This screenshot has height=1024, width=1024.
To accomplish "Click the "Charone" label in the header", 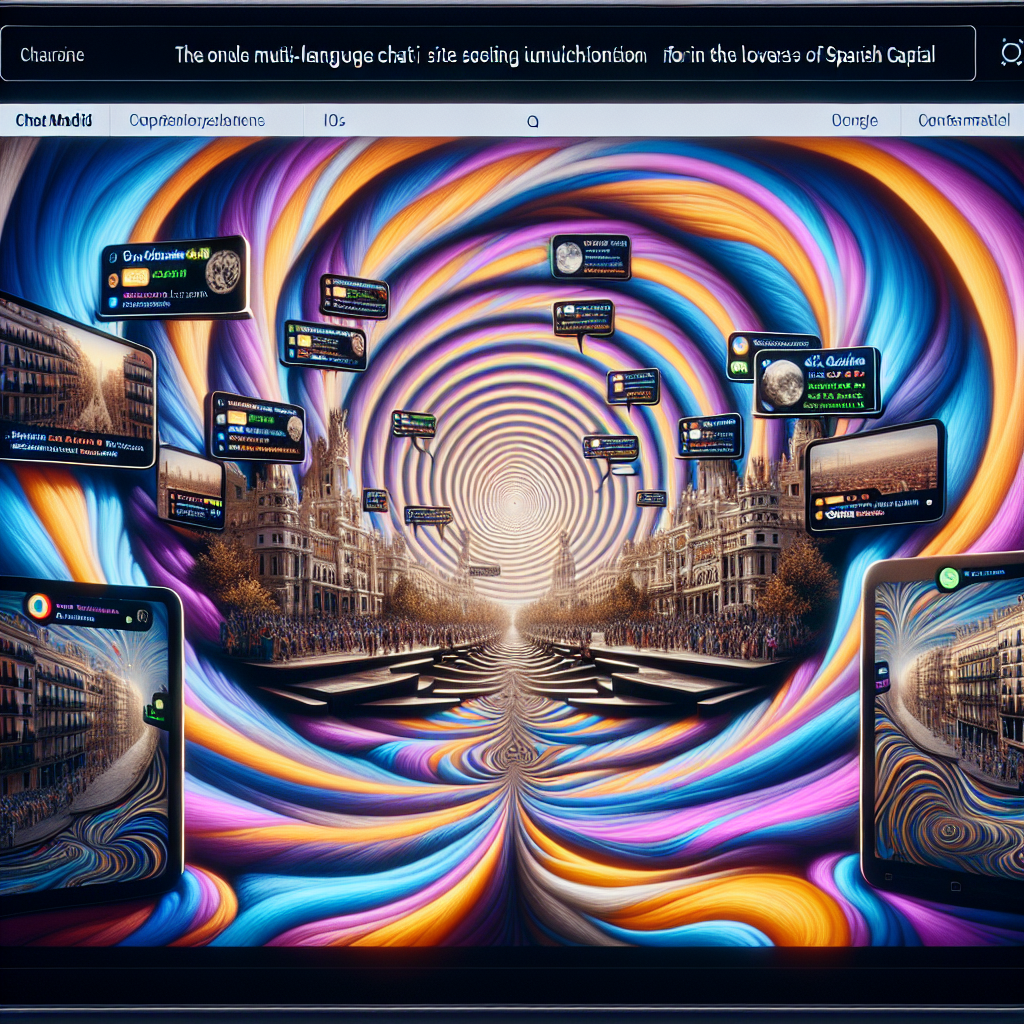I will (x=52, y=54).
